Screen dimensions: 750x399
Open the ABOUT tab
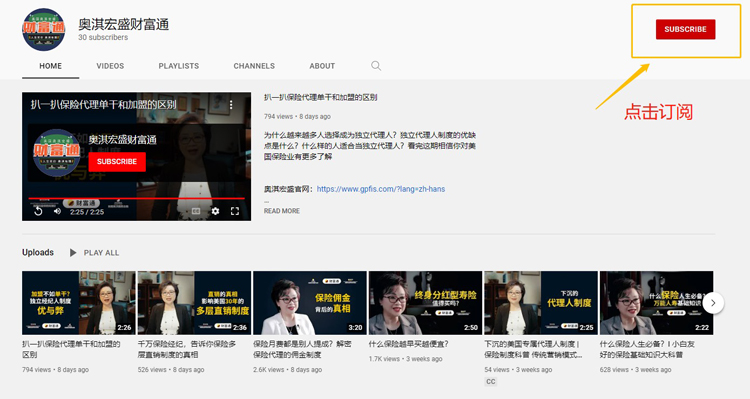pyautogui.click(x=322, y=66)
